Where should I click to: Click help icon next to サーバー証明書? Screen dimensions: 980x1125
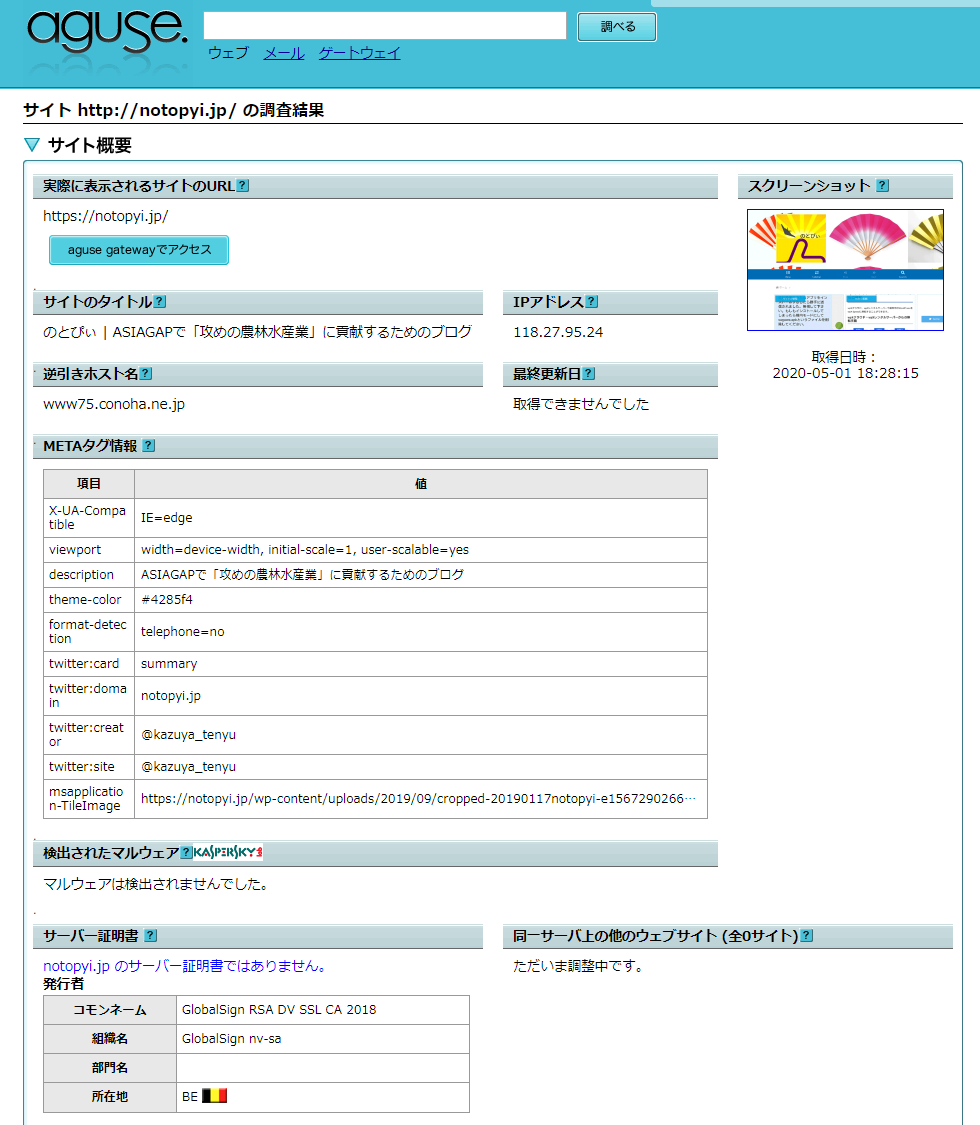(x=151, y=936)
